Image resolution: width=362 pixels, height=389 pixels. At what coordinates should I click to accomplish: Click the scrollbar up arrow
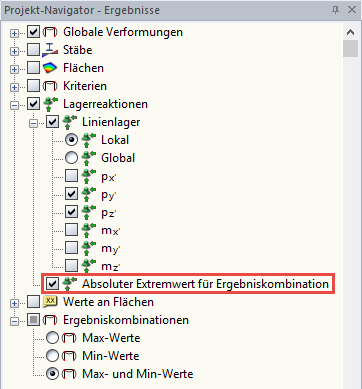(x=350, y=32)
